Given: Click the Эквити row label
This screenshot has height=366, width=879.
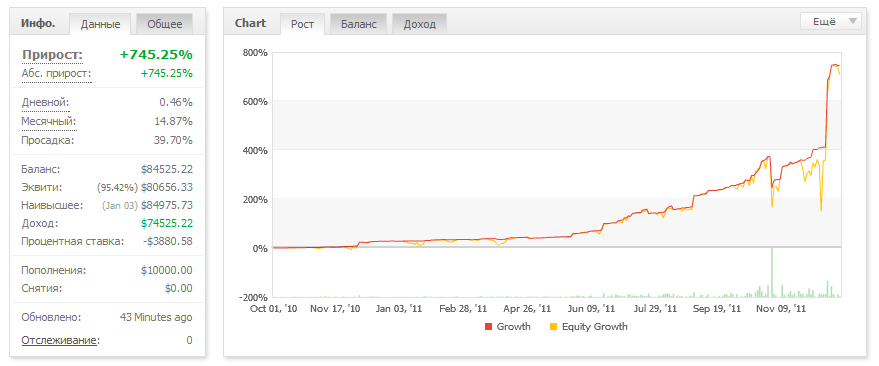Looking at the screenshot, I should click(x=42, y=187).
